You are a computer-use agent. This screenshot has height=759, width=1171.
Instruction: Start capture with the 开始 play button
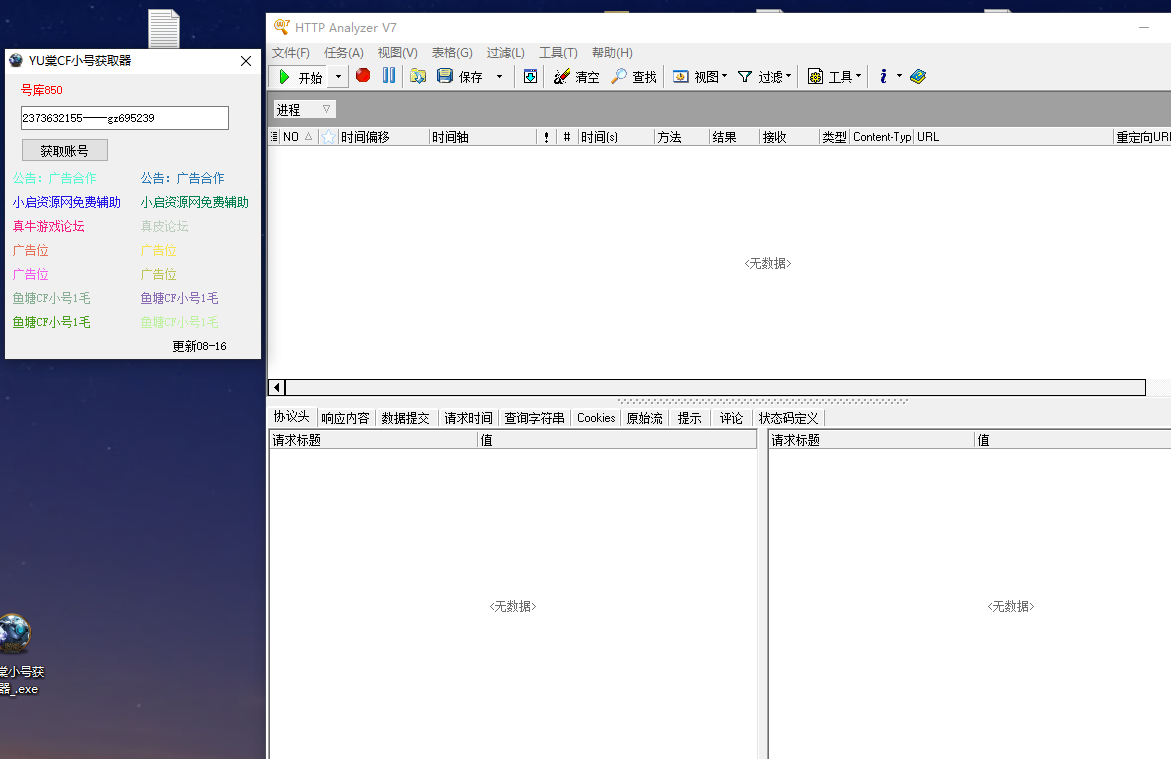pyautogui.click(x=299, y=77)
